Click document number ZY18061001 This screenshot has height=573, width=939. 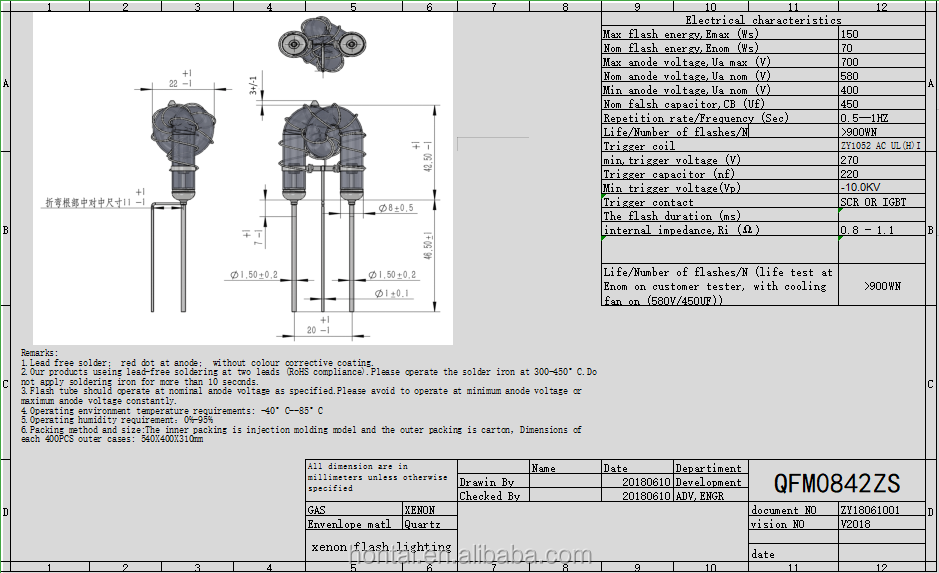870,510
